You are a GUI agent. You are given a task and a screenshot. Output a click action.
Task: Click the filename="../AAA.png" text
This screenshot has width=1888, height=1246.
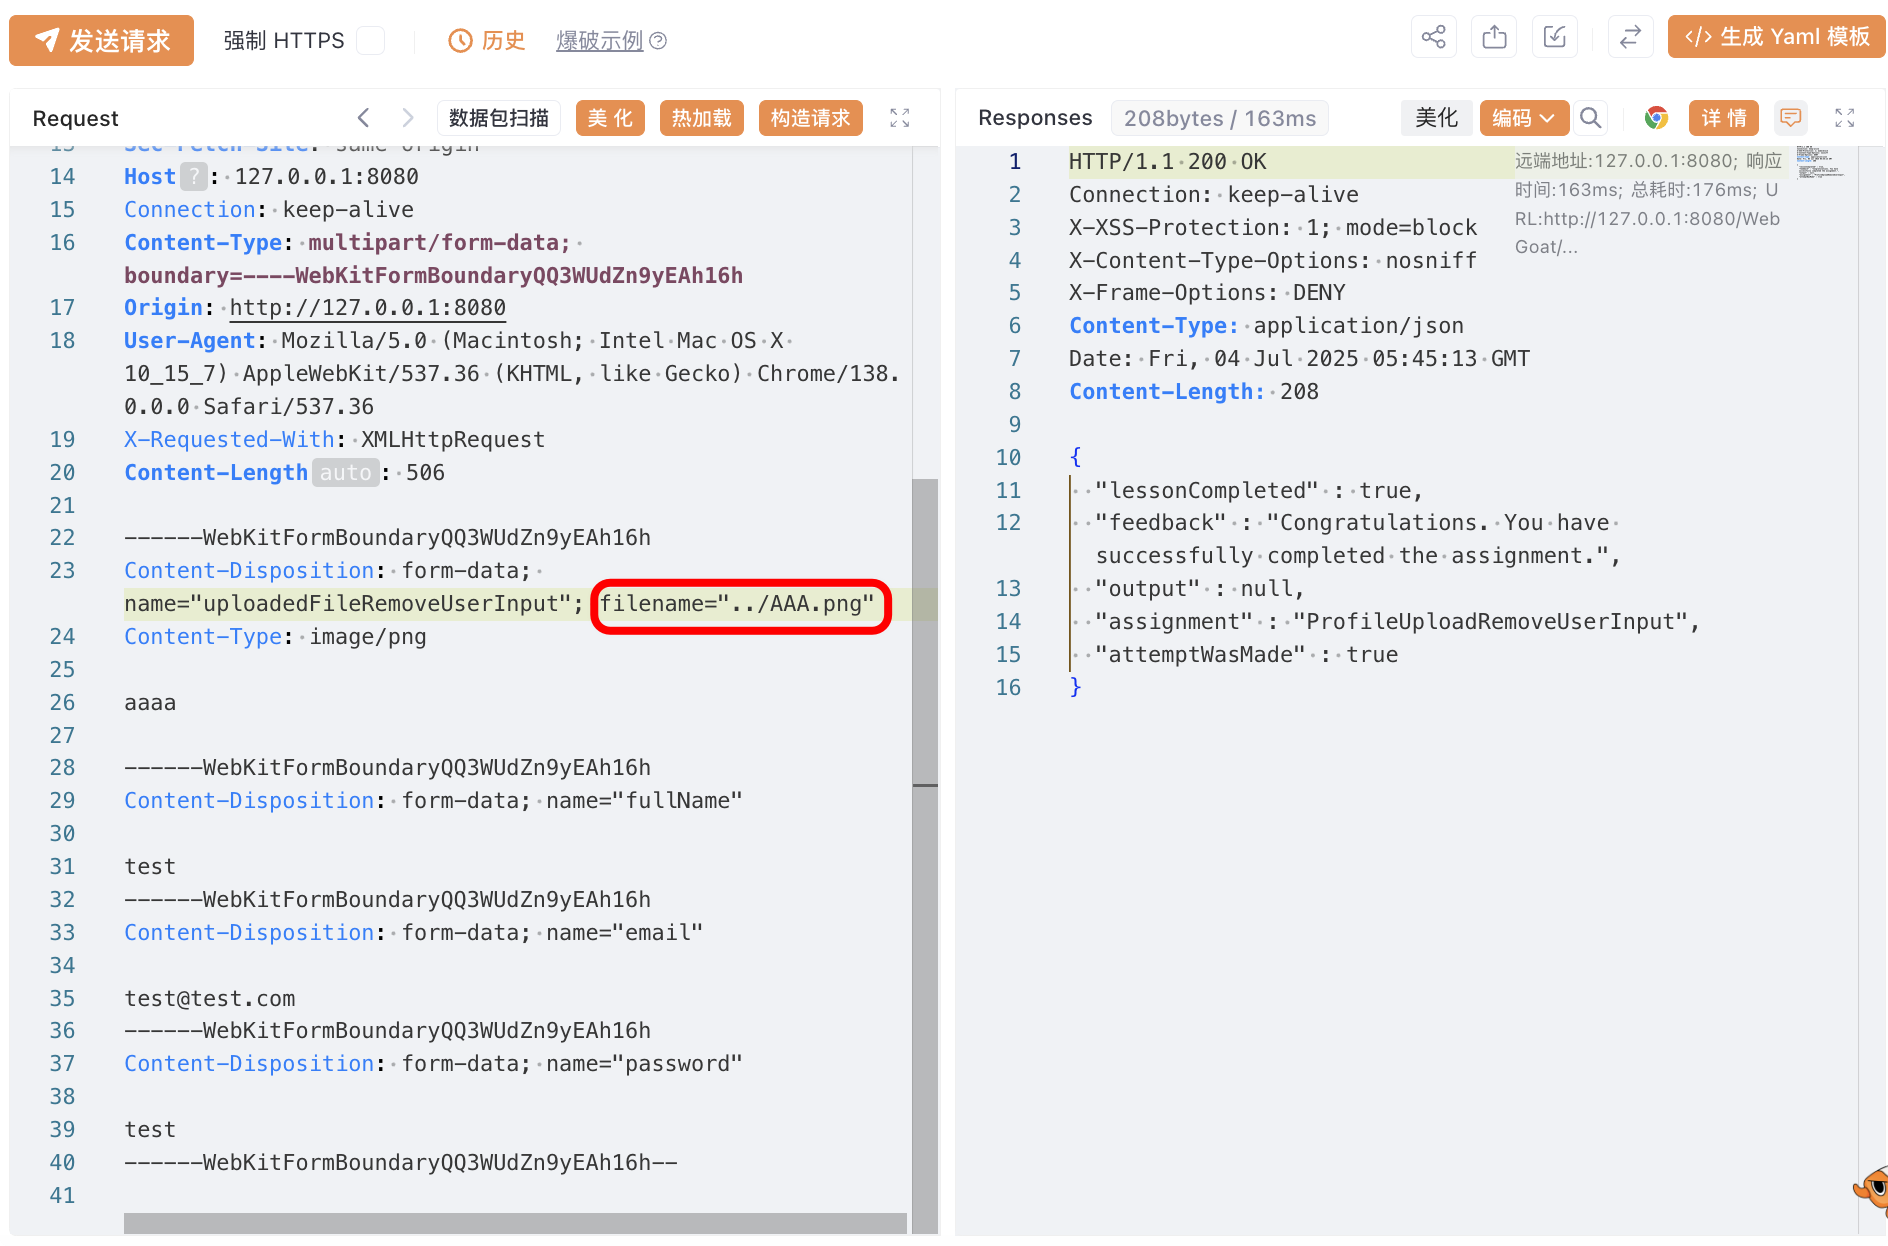737,604
